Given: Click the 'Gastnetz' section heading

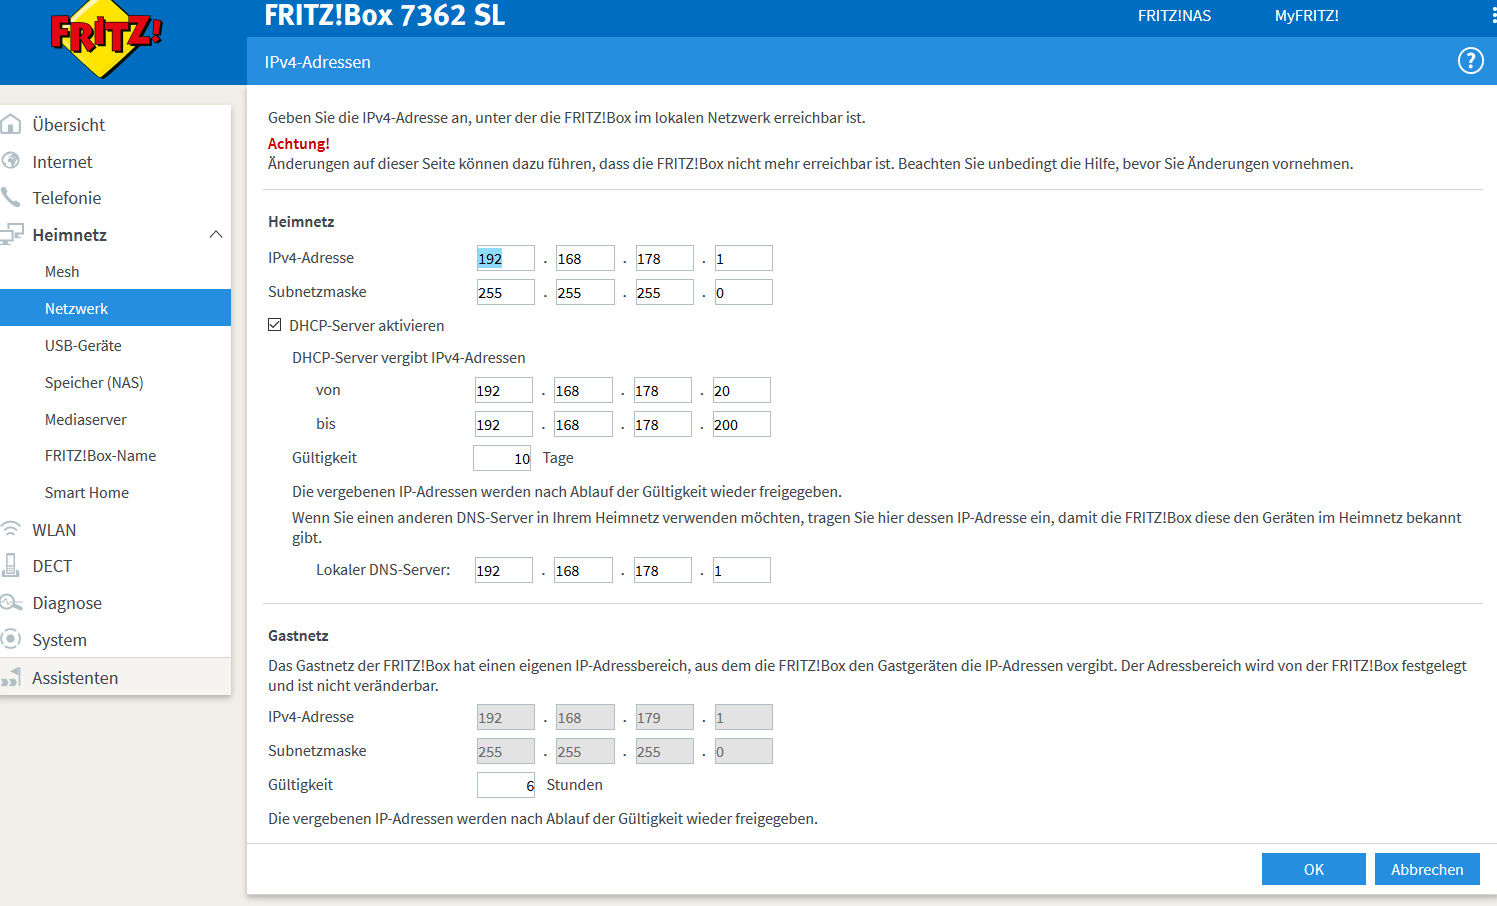Looking at the screenshot, I should point(298,635).
